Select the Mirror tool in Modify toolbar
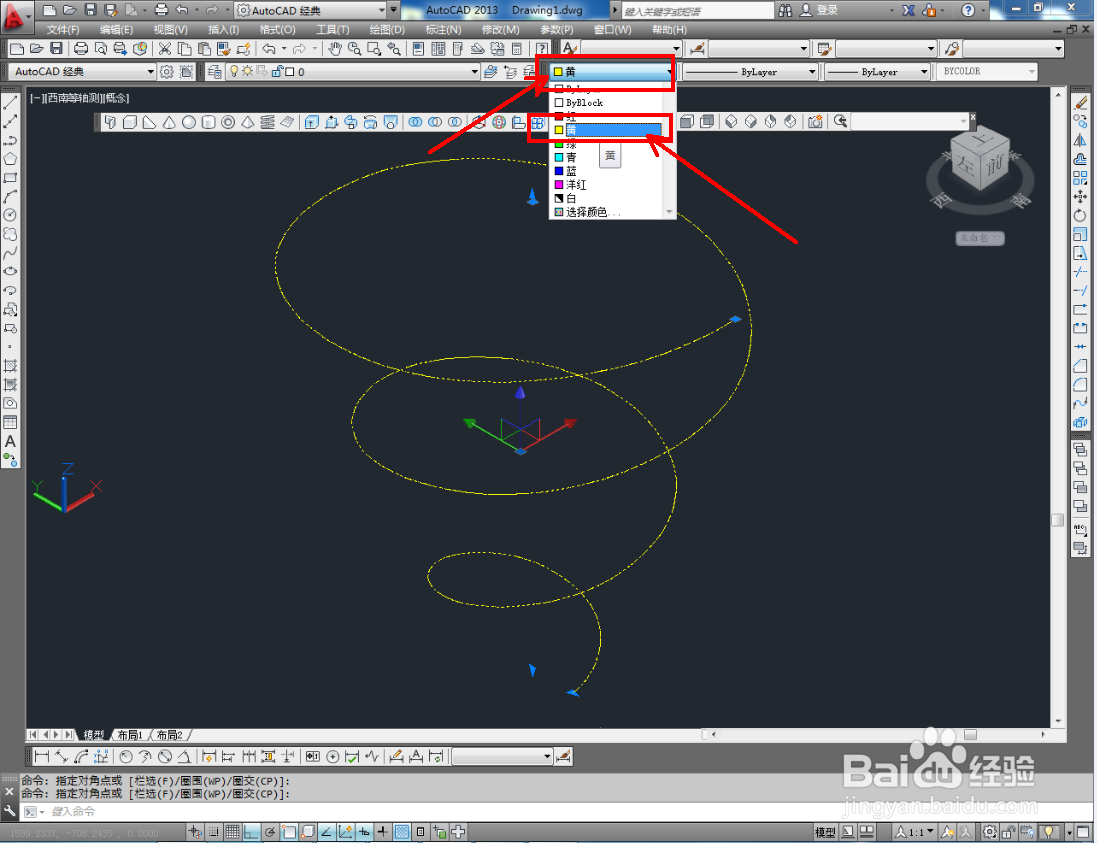 point(1081,141)
